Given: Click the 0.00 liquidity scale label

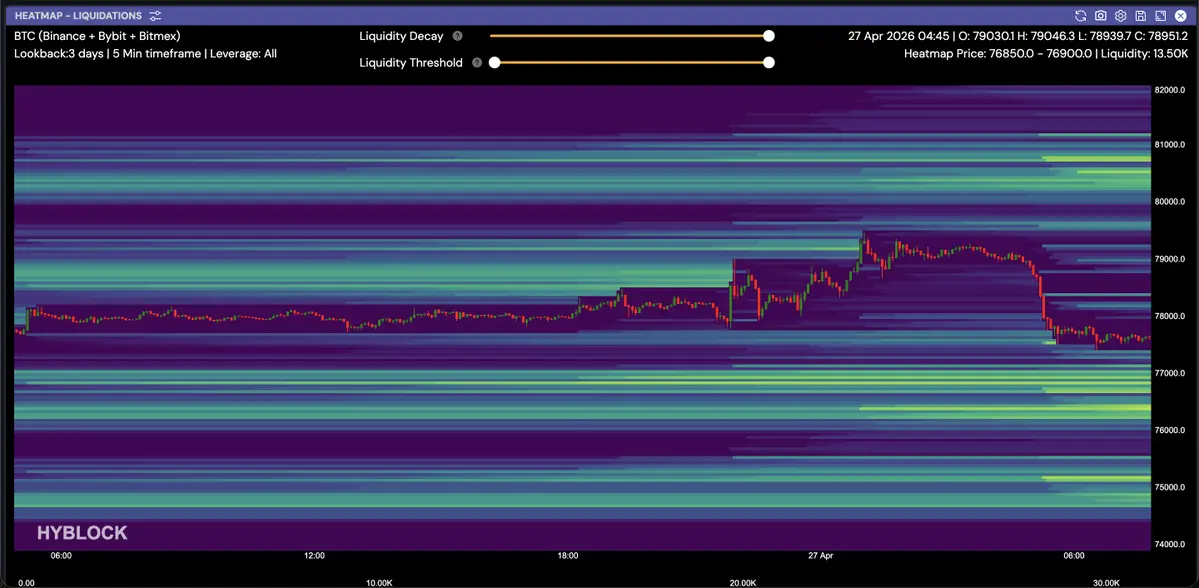Looking at the screenshot, I should coord(26,583).
